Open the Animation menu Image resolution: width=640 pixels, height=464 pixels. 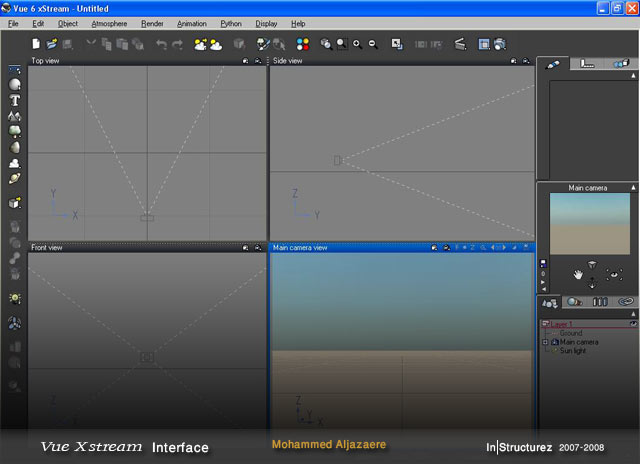coord(192,24)
